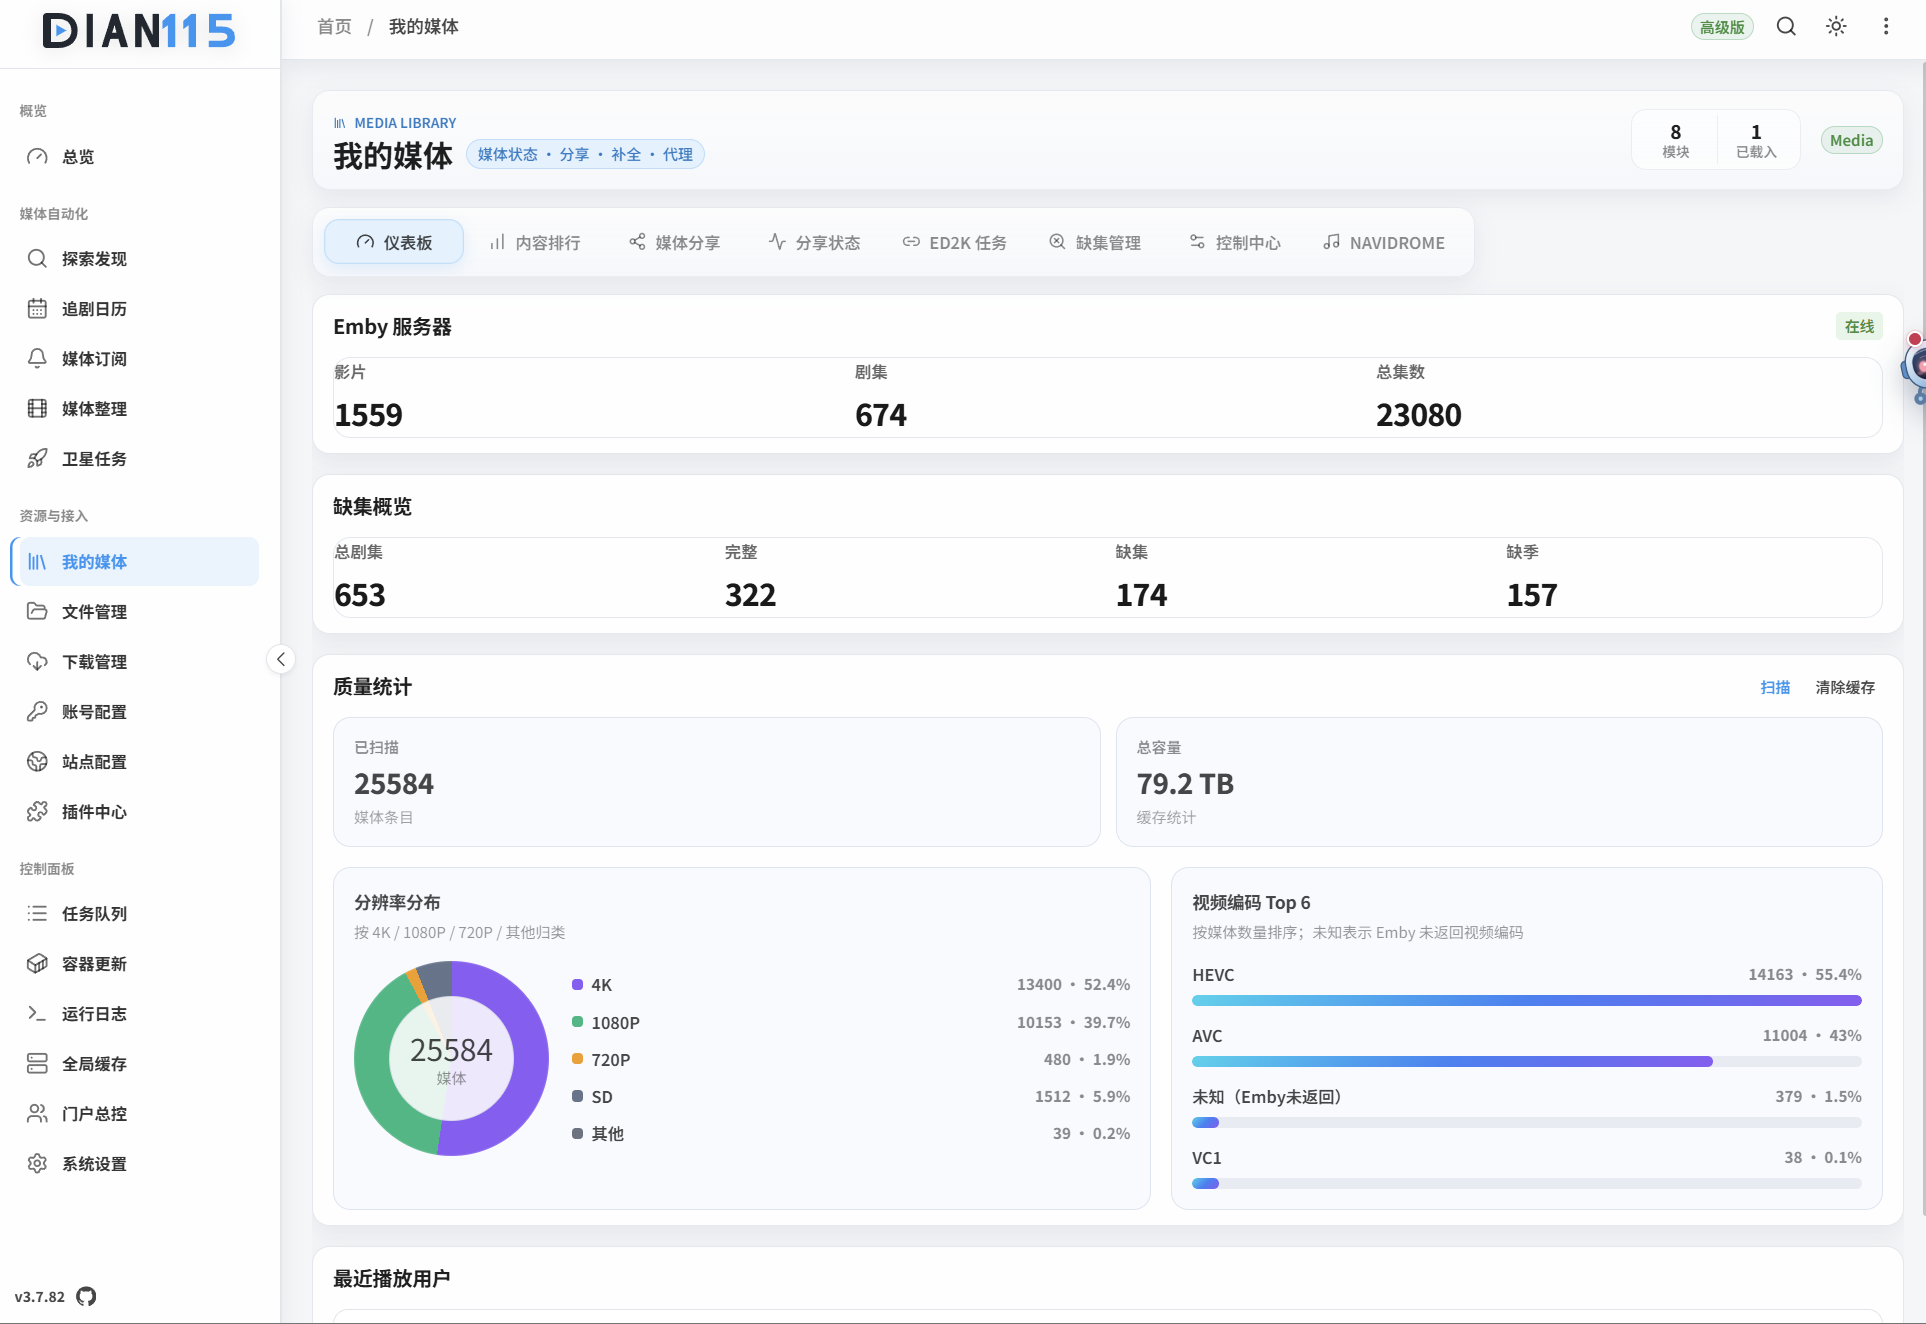1926x1324 pixels.
Task: Collapse the sidebar with the chevron button
Action: click(x=281, y=659)
